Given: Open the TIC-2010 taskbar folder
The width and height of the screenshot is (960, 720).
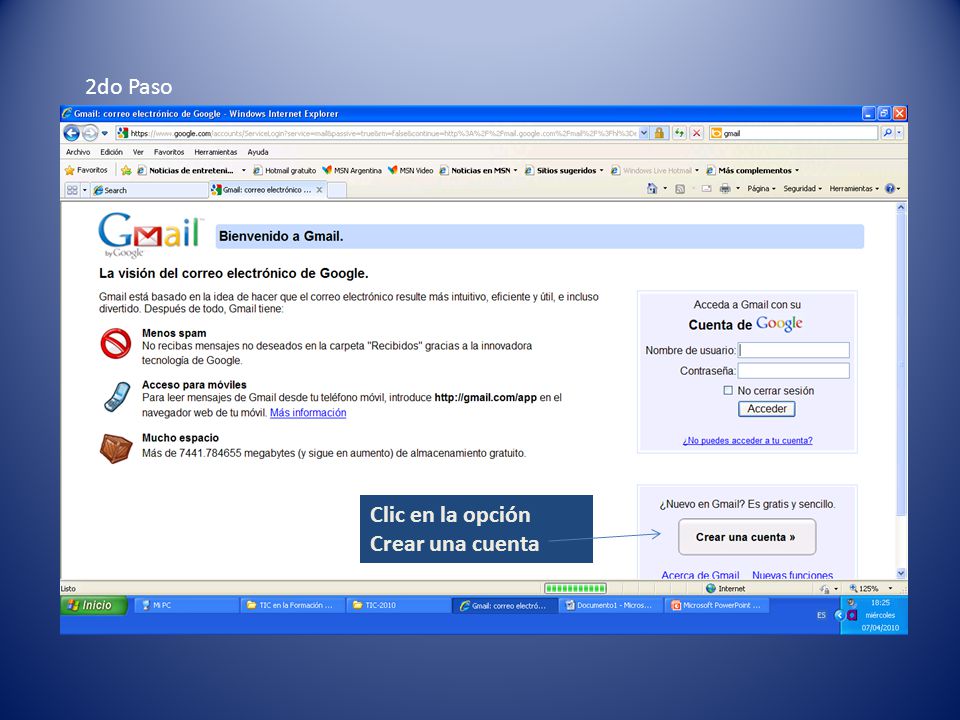Looking at the screenshot, I should (398, 605).
